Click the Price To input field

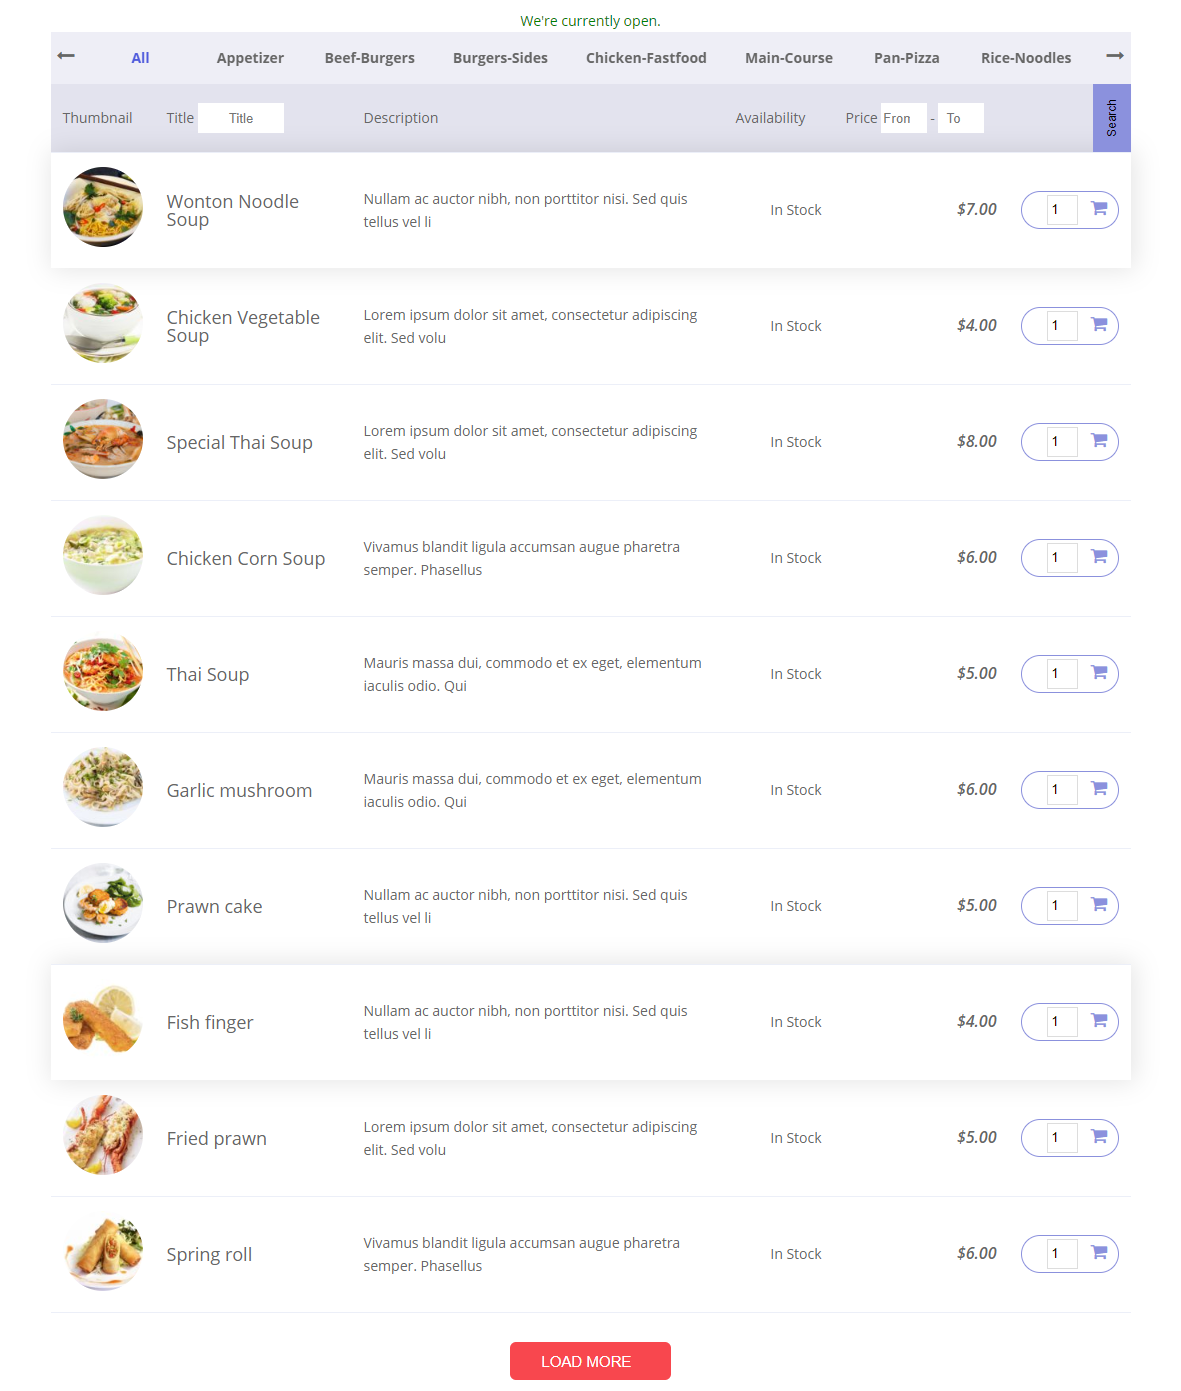tap(960, 118)
